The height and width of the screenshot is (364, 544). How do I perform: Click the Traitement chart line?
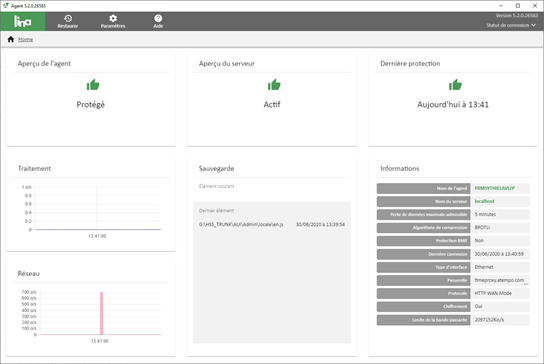pyautogui.click(x=98, y=229)
